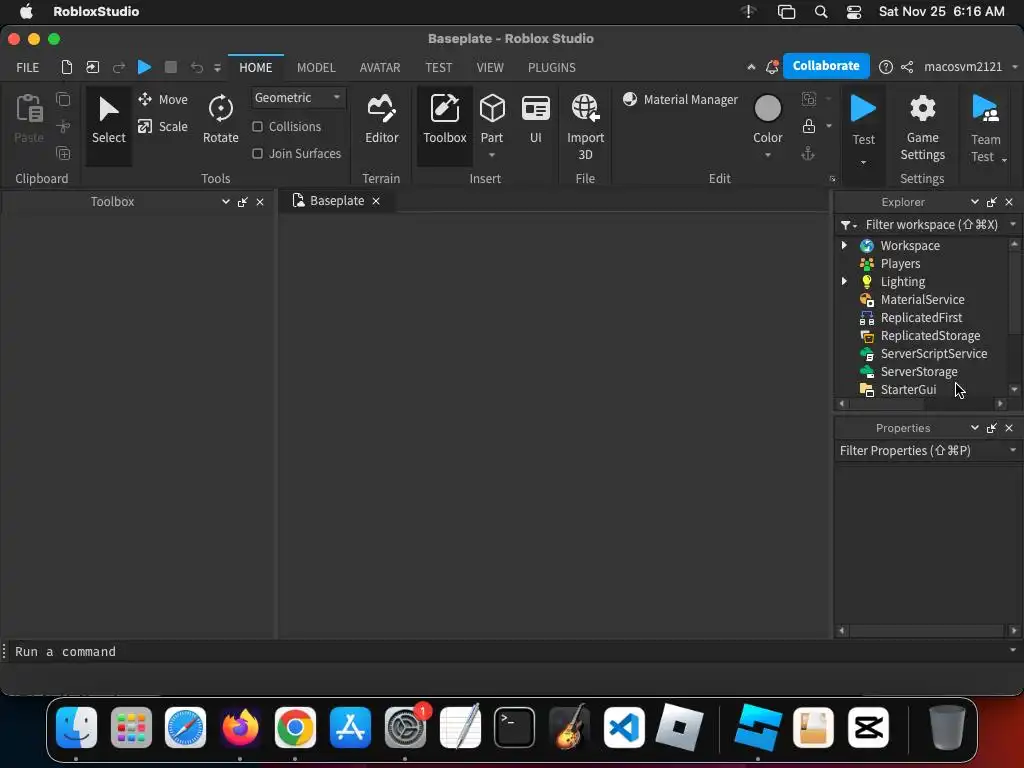Click the Stop icon in quick access bar
Viewport: 1024px width, 768px height.
coord(170,67)
